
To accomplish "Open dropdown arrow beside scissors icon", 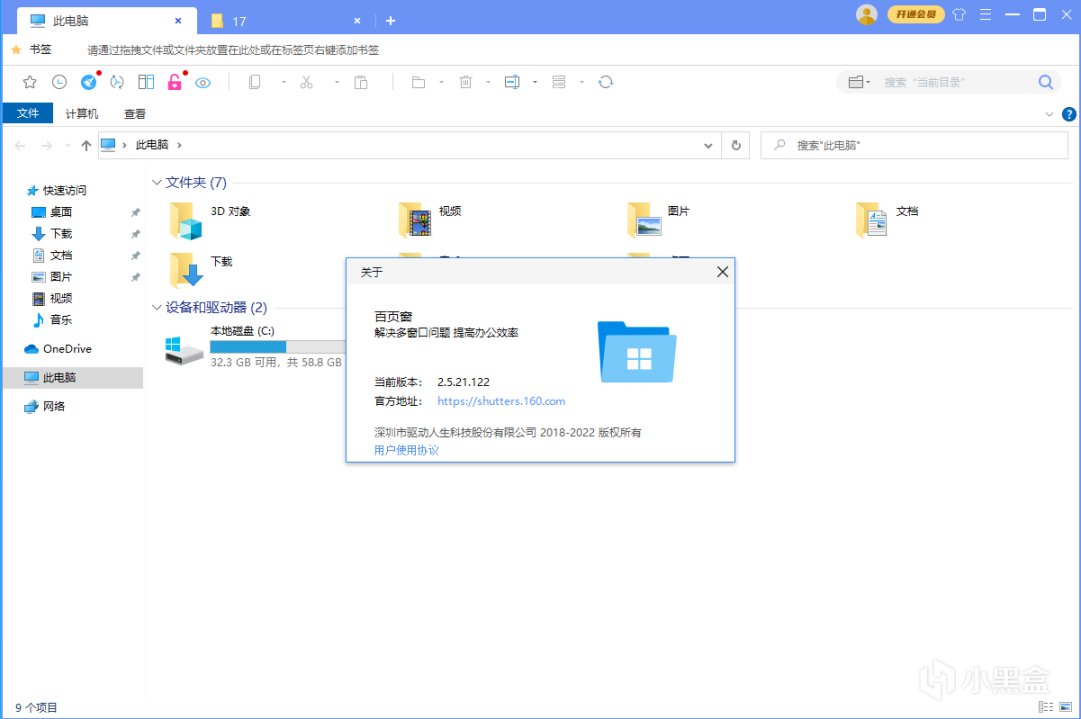I will [x=336, y=82].
